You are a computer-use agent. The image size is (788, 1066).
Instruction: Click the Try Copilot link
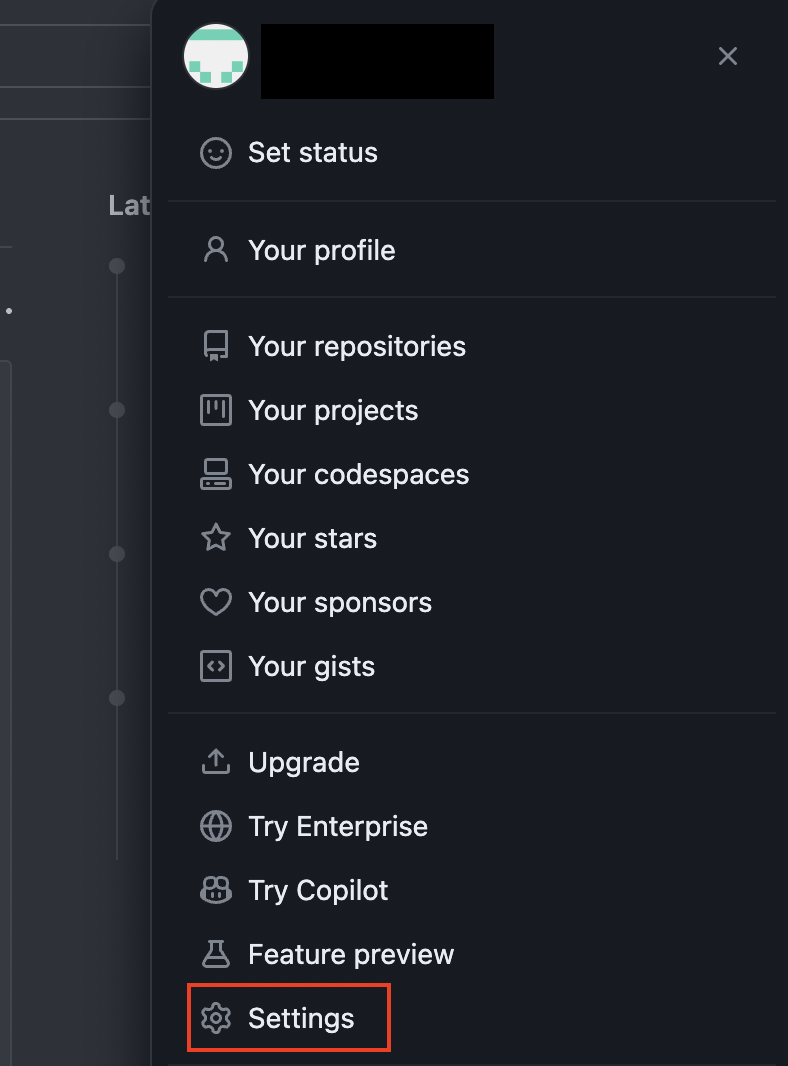tap(318, 889)
